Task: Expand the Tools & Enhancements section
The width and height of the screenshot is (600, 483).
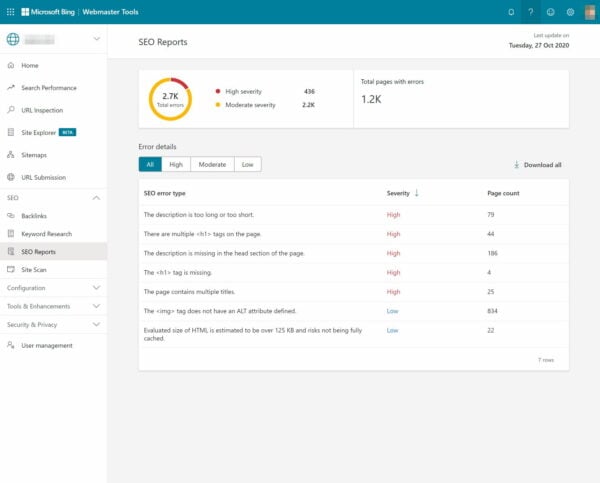Action: pos(96,306)
